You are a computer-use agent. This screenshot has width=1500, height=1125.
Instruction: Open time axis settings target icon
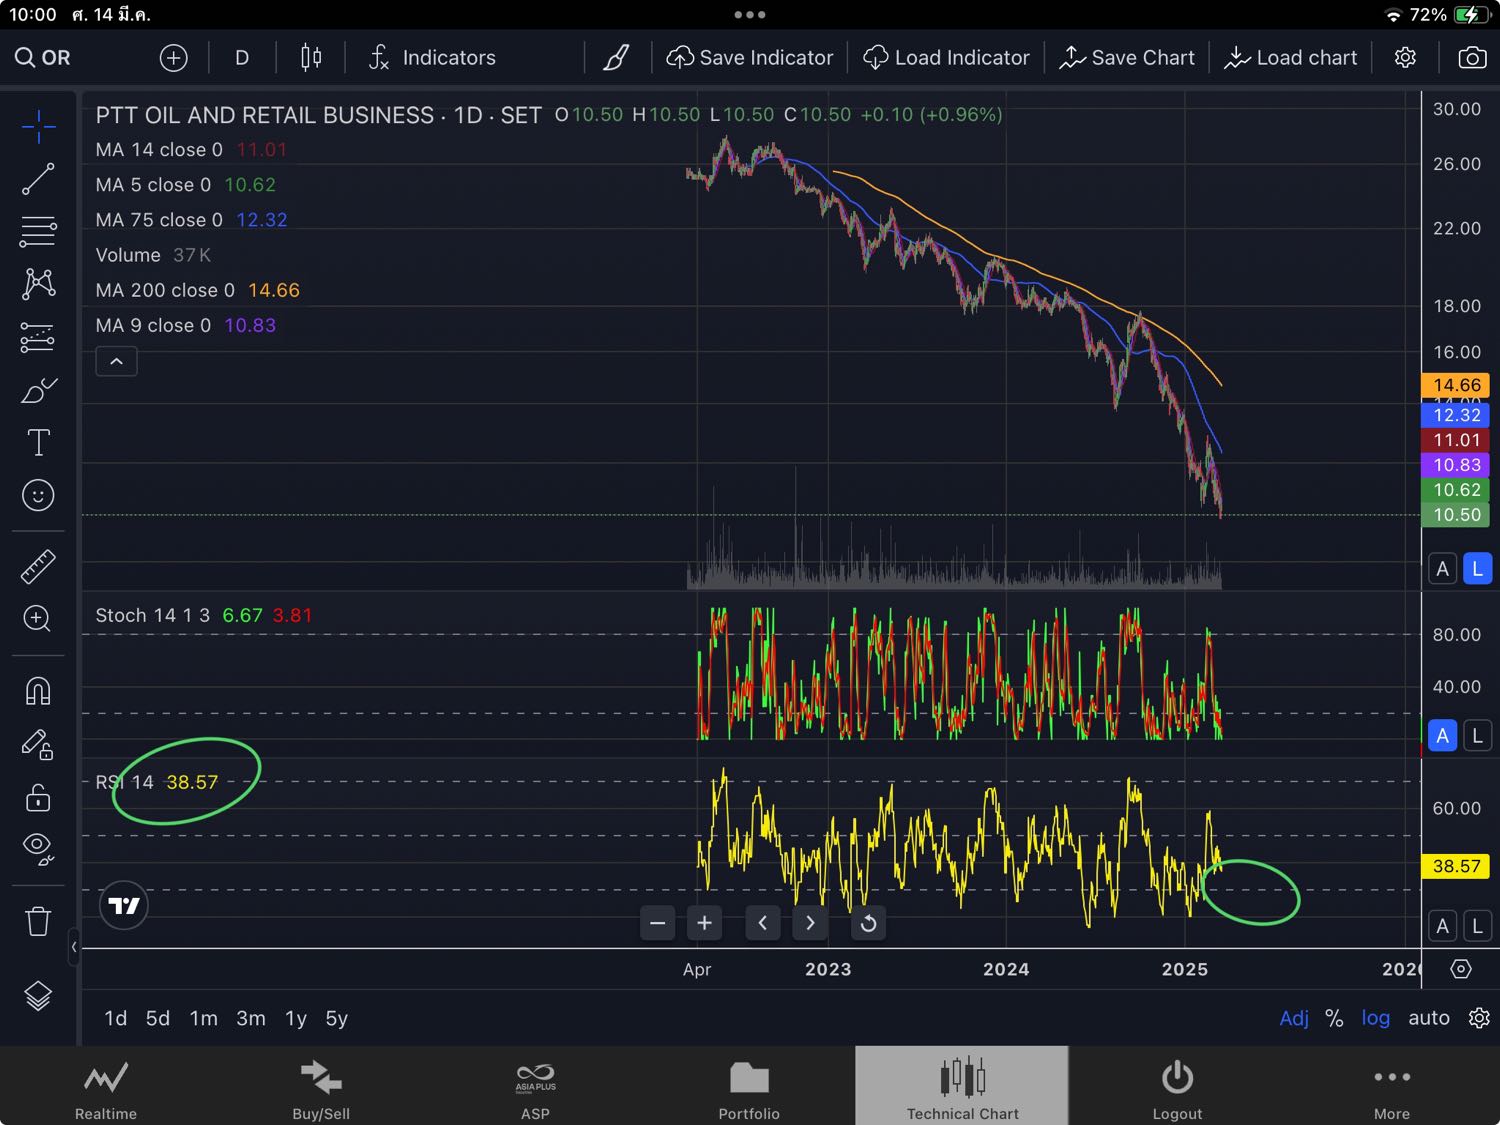(x=1461, y=969)
